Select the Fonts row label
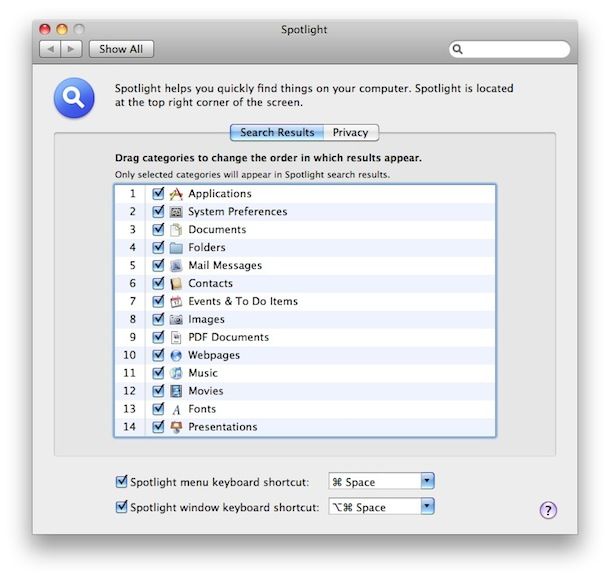Image resolution: width=610 pixels, height=579 pixels. click(202, 409)
